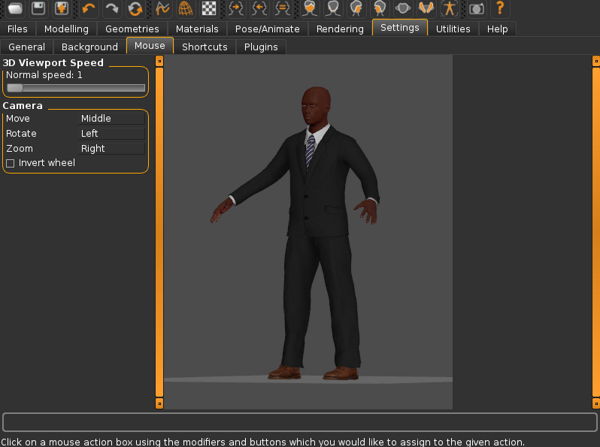Go to the Plugins settings tab

(x=261, y=47)
